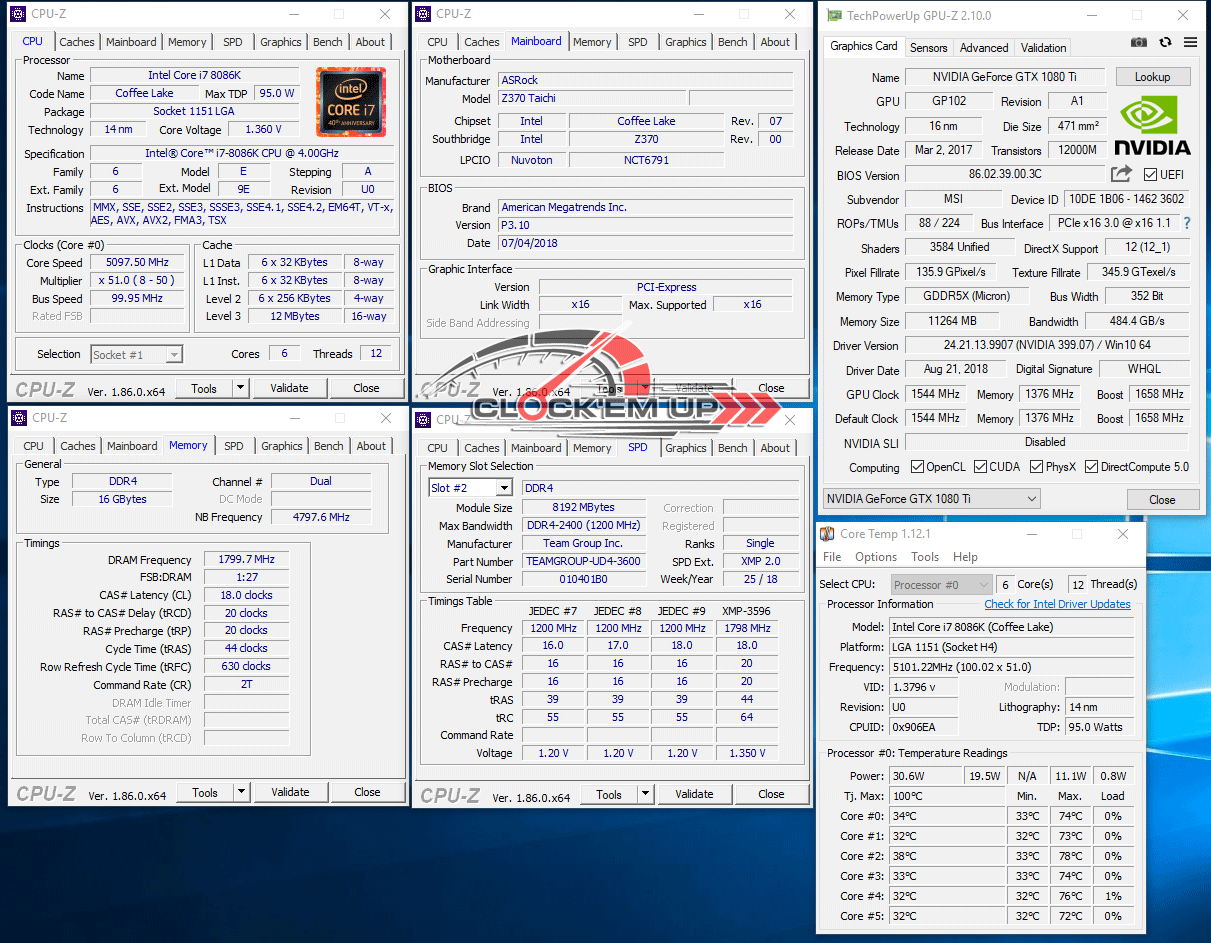This screenshot has width=1211, height=943.
Task: Open the Caches tab in the CPU-Z Memory window
Action: click(x=78, y=446)
